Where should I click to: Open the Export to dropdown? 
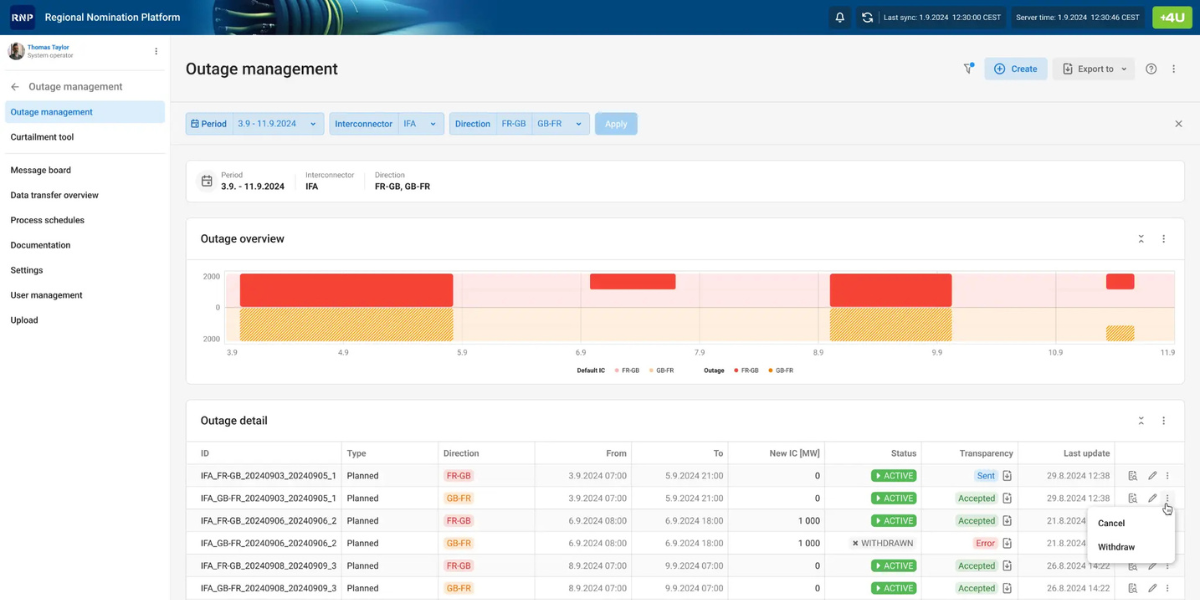(1094, 69)
